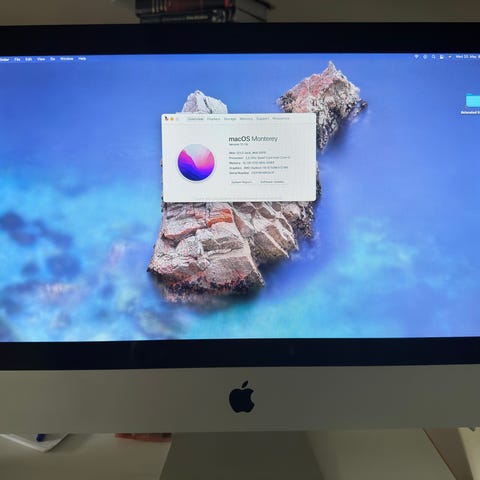Click the Wi-Fi status icon
Image resolution: width=480 pixels, height=480 pixels.
(x=416, y=57)
